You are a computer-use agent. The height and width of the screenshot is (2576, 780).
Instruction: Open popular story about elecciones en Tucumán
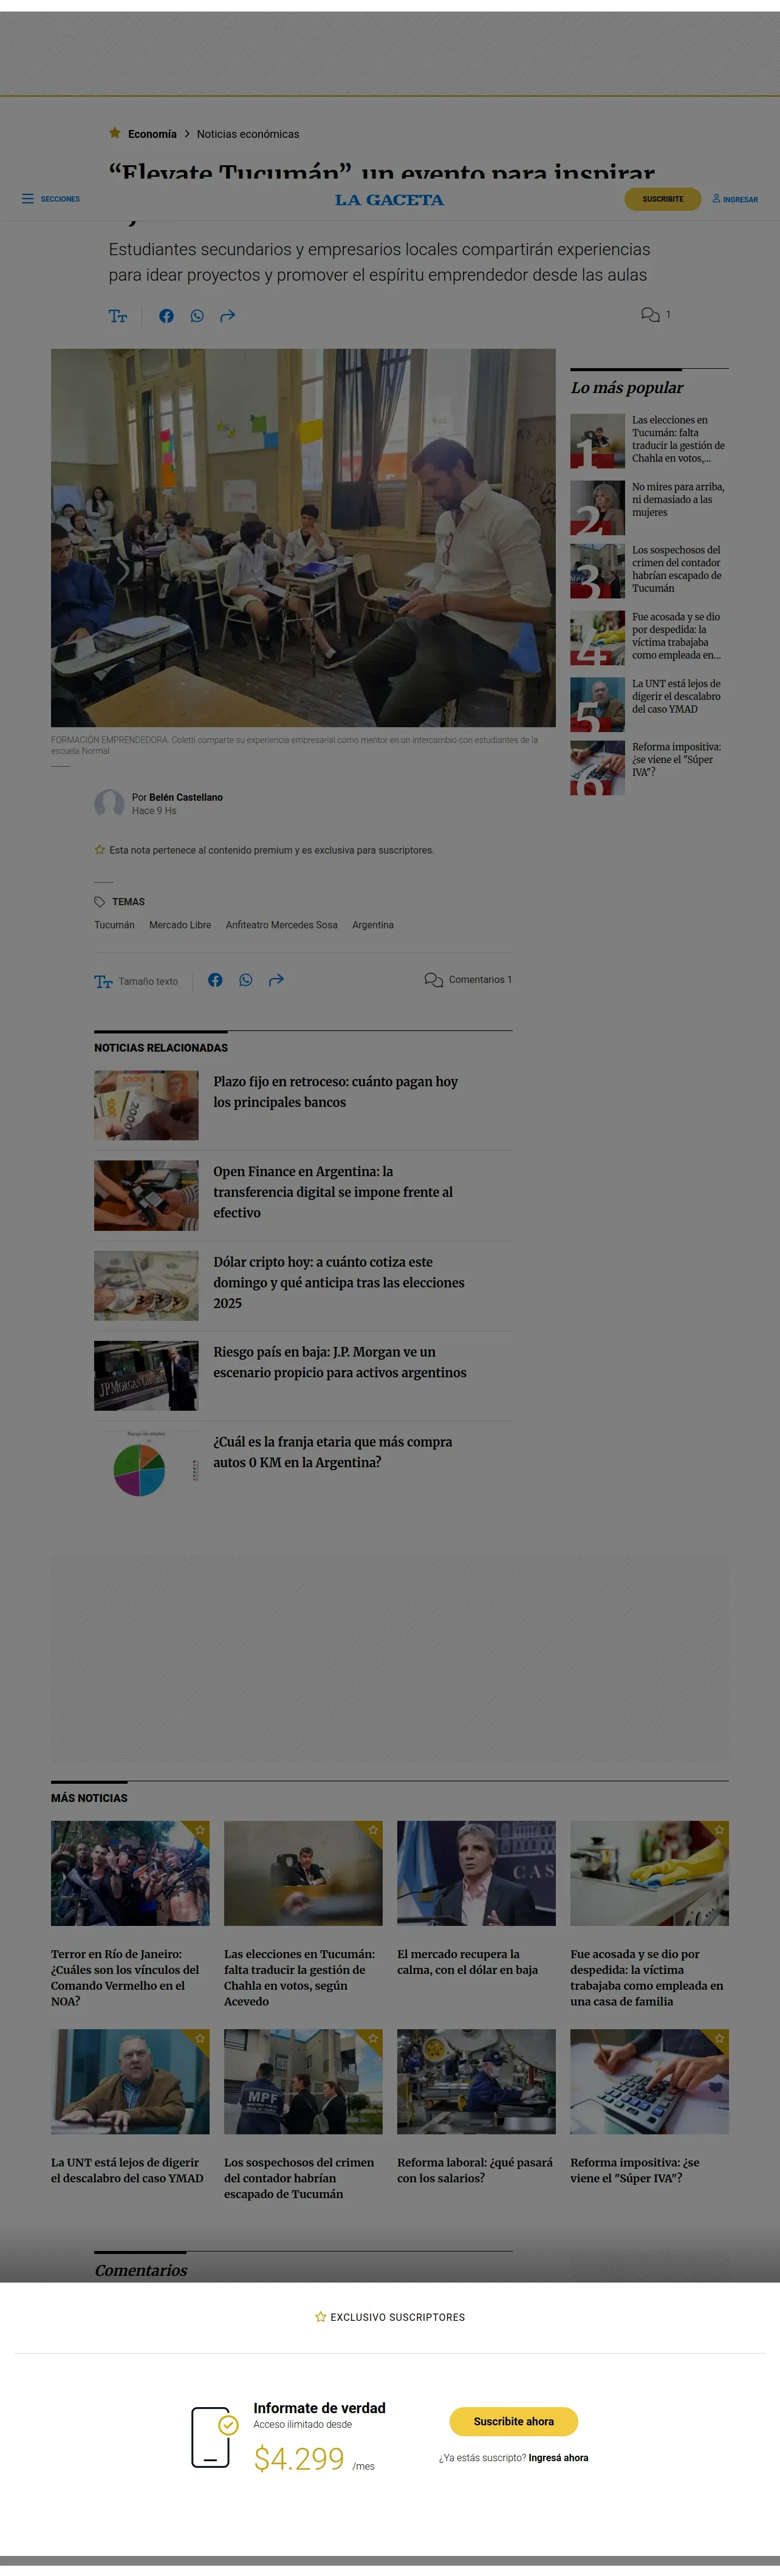point(678,439)
